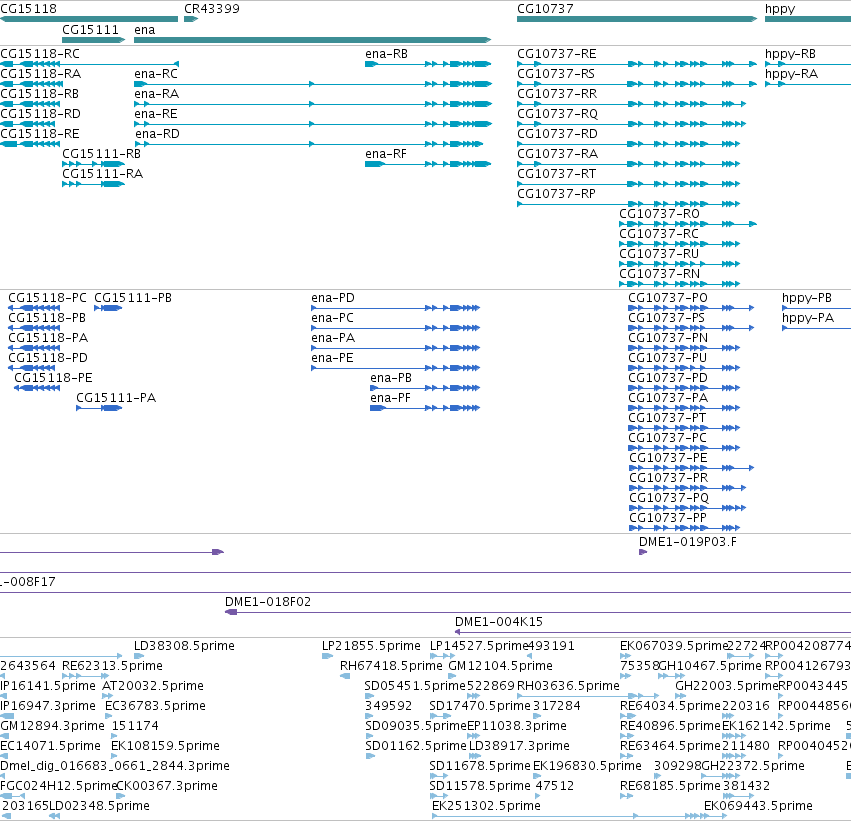This screenshot has height=821, width=851.
Task: Open CG15111-RB transcript label
Action: click(x=101, y=154)
